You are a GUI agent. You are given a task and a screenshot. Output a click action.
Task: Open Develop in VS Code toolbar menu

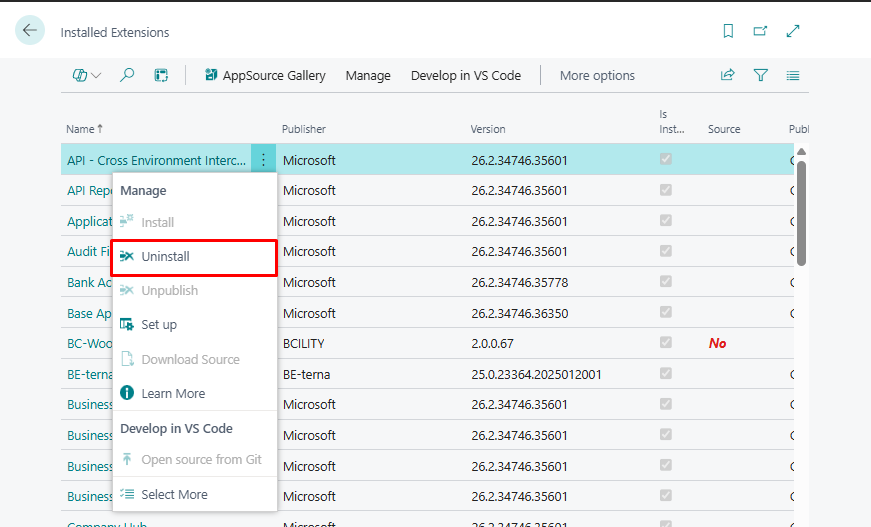pyautogui.click(x=465, y=76)
